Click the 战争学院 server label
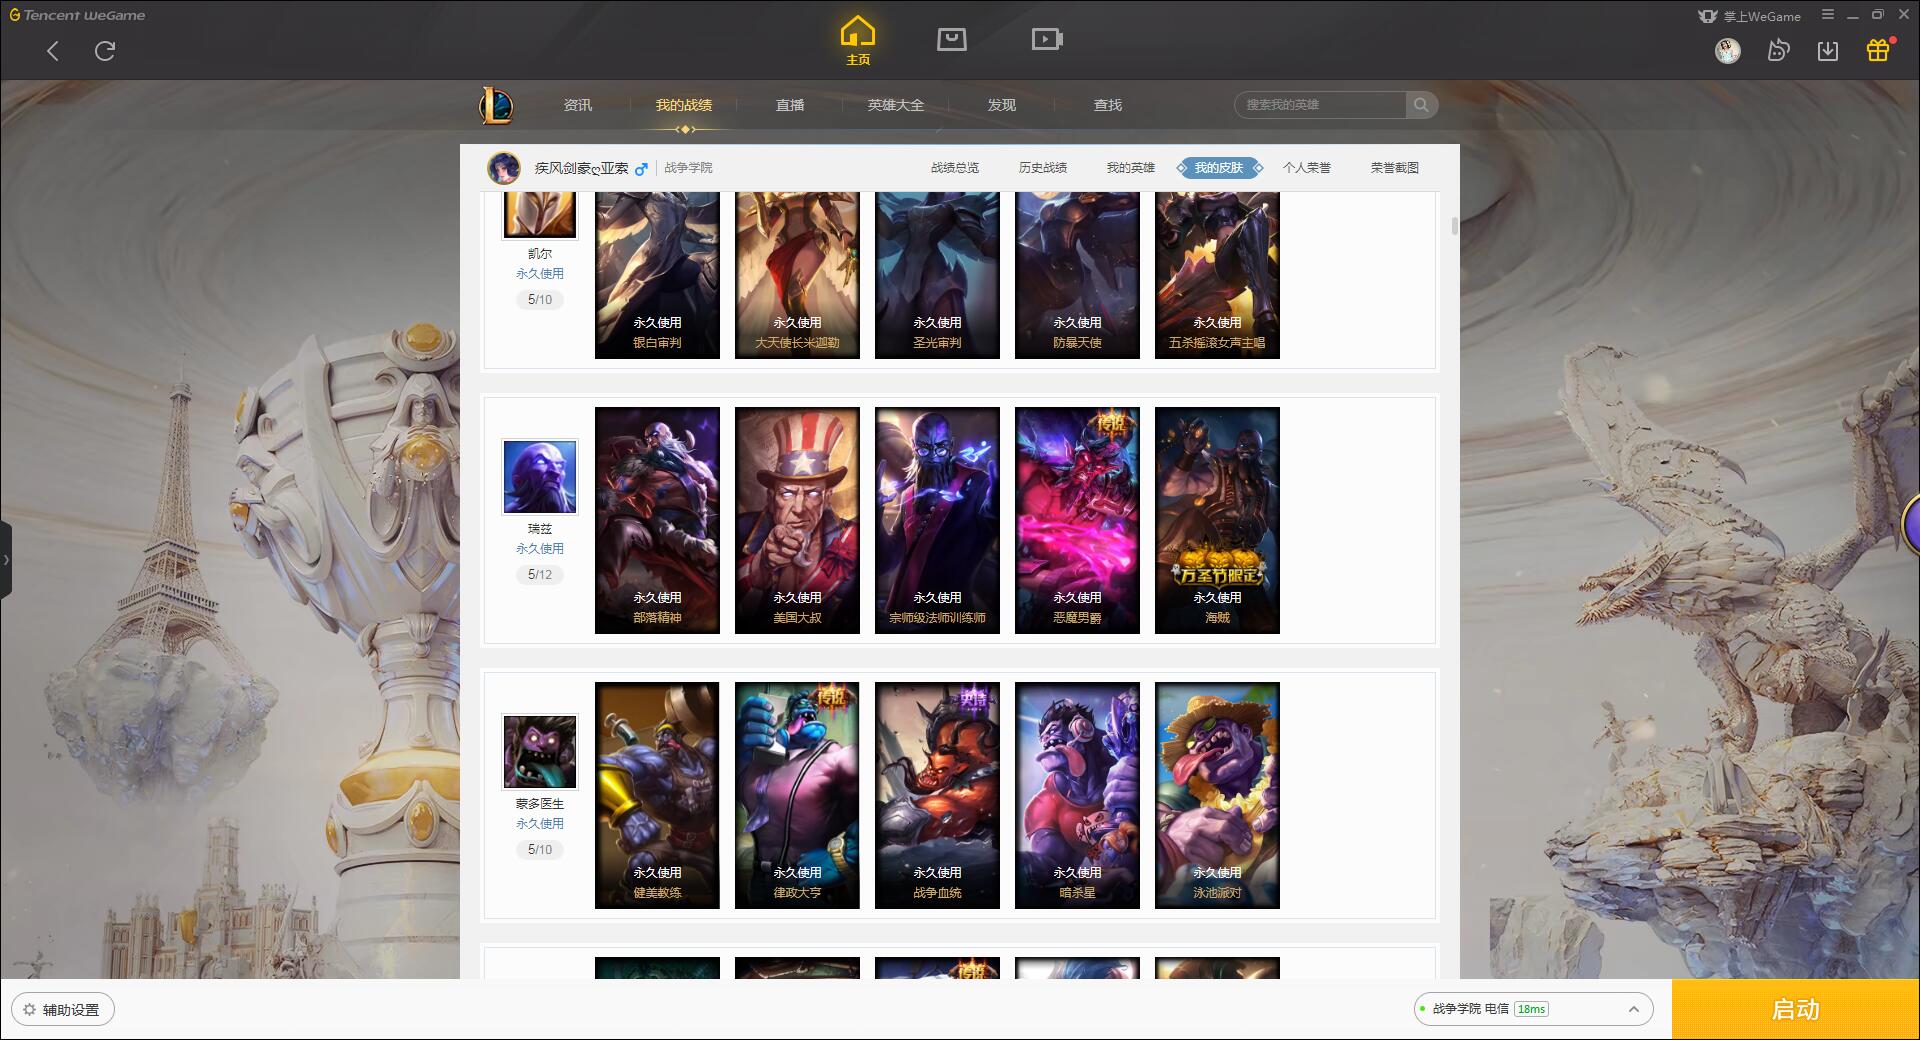This screenshot has width=1920, height=1040. (x=689, y=168)
